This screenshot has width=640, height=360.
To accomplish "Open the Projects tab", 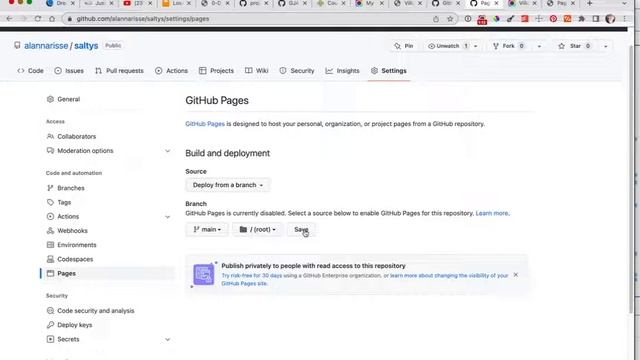I will pyautogui.click(x=216, y=71).
